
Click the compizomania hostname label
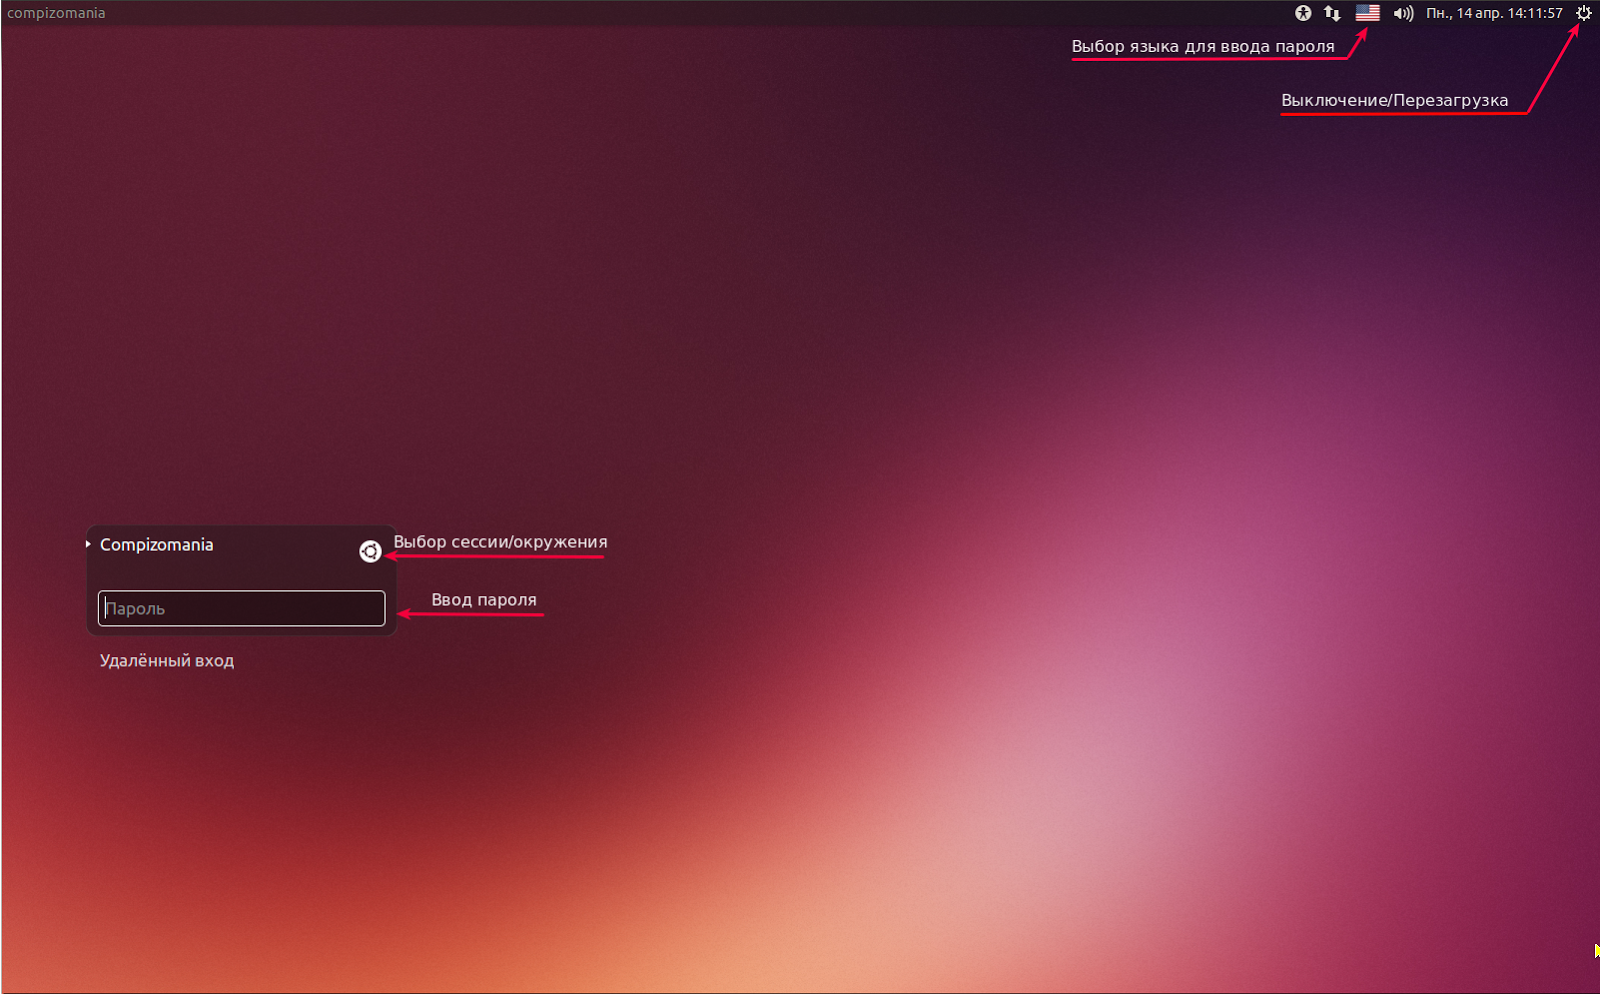pos(55,12)
